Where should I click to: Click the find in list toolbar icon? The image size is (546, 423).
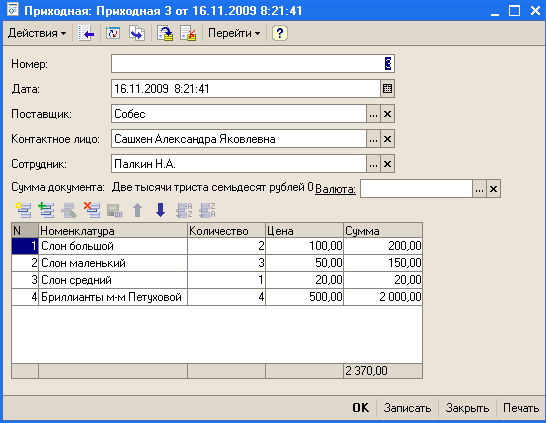[x=86, y=33]
